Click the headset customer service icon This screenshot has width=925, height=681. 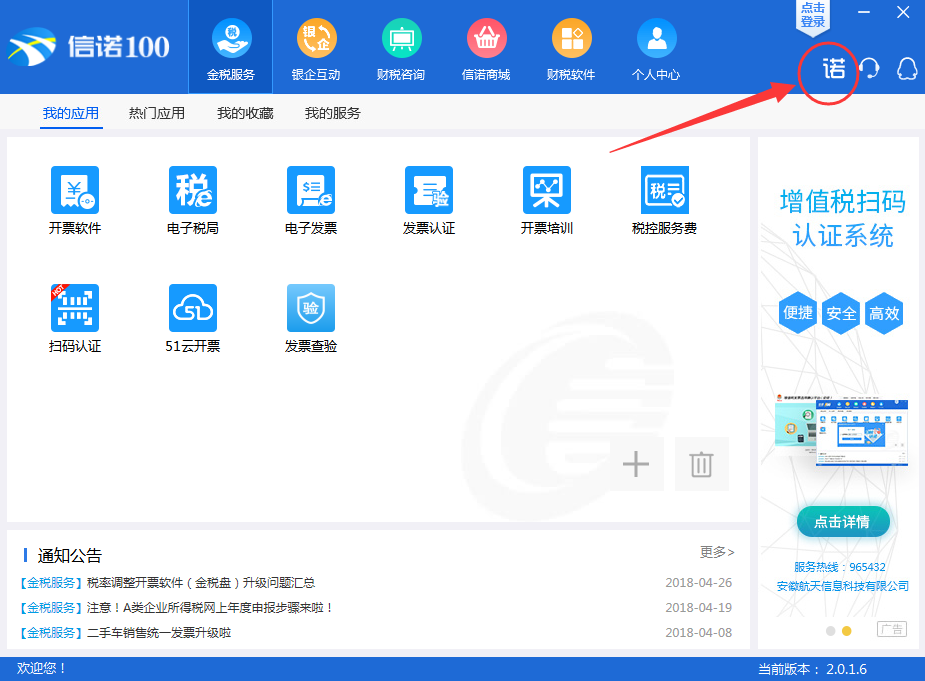point(870,68)
